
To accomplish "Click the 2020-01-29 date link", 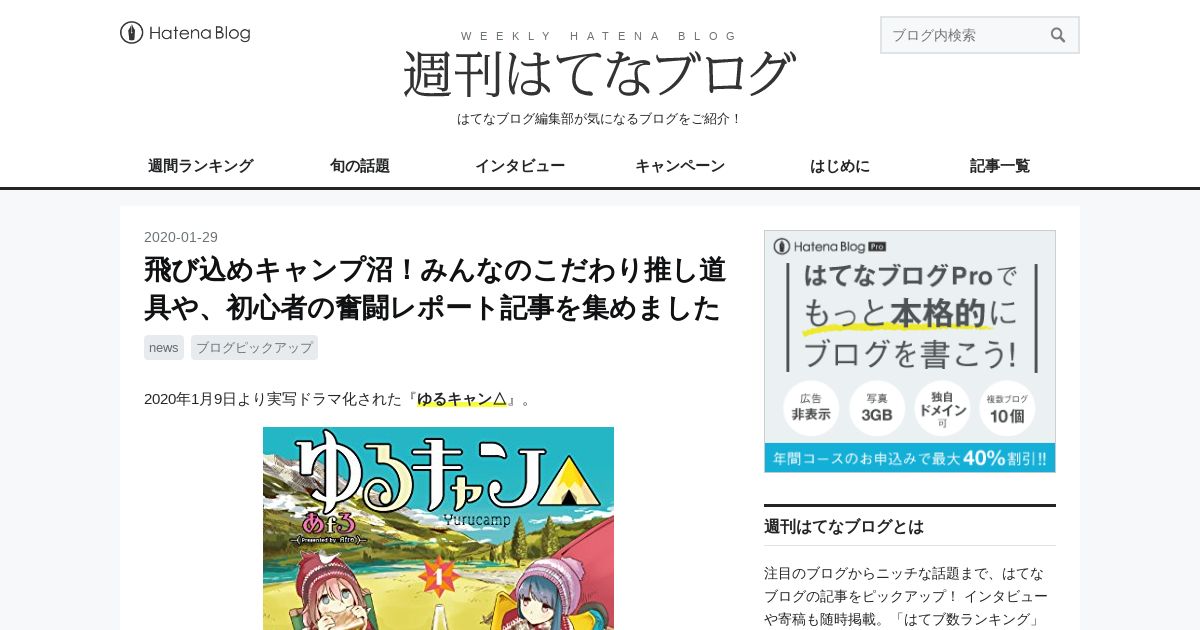I will tap(181, 237).
